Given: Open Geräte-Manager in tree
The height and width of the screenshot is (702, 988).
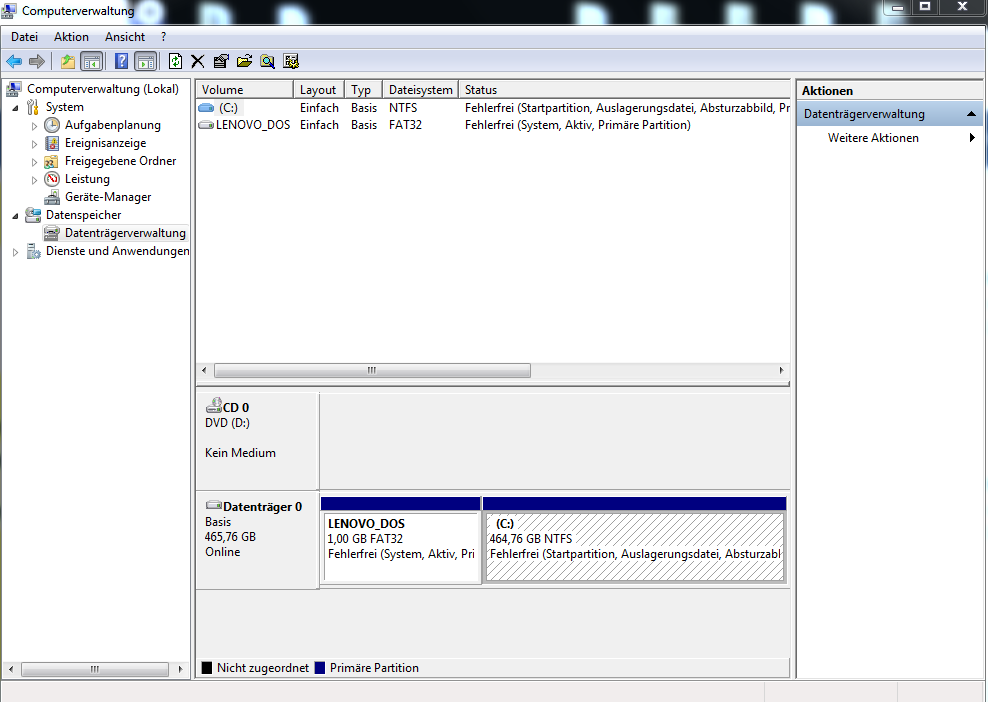Looking at the screenshot, I should tap(108, 197).
